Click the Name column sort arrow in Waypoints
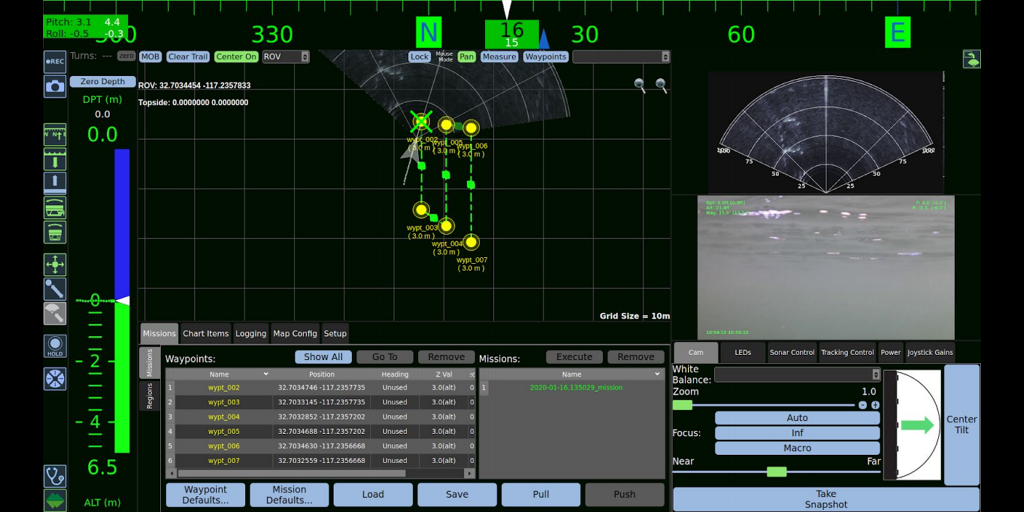The height and width of the screenshot is (512, 1024). point(266,374)
